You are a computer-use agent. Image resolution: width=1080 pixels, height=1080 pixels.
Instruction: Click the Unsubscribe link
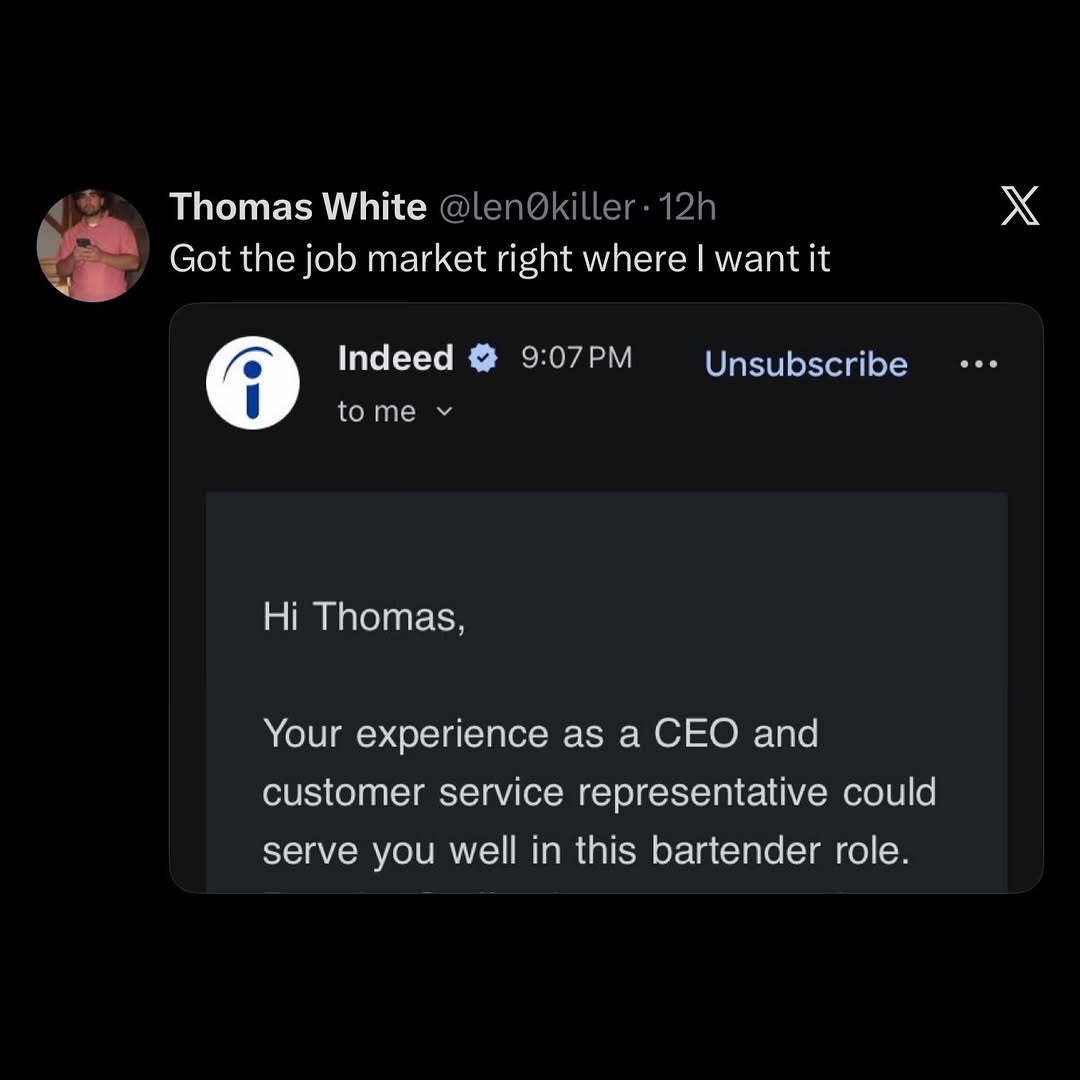click(x=806, y=364)
